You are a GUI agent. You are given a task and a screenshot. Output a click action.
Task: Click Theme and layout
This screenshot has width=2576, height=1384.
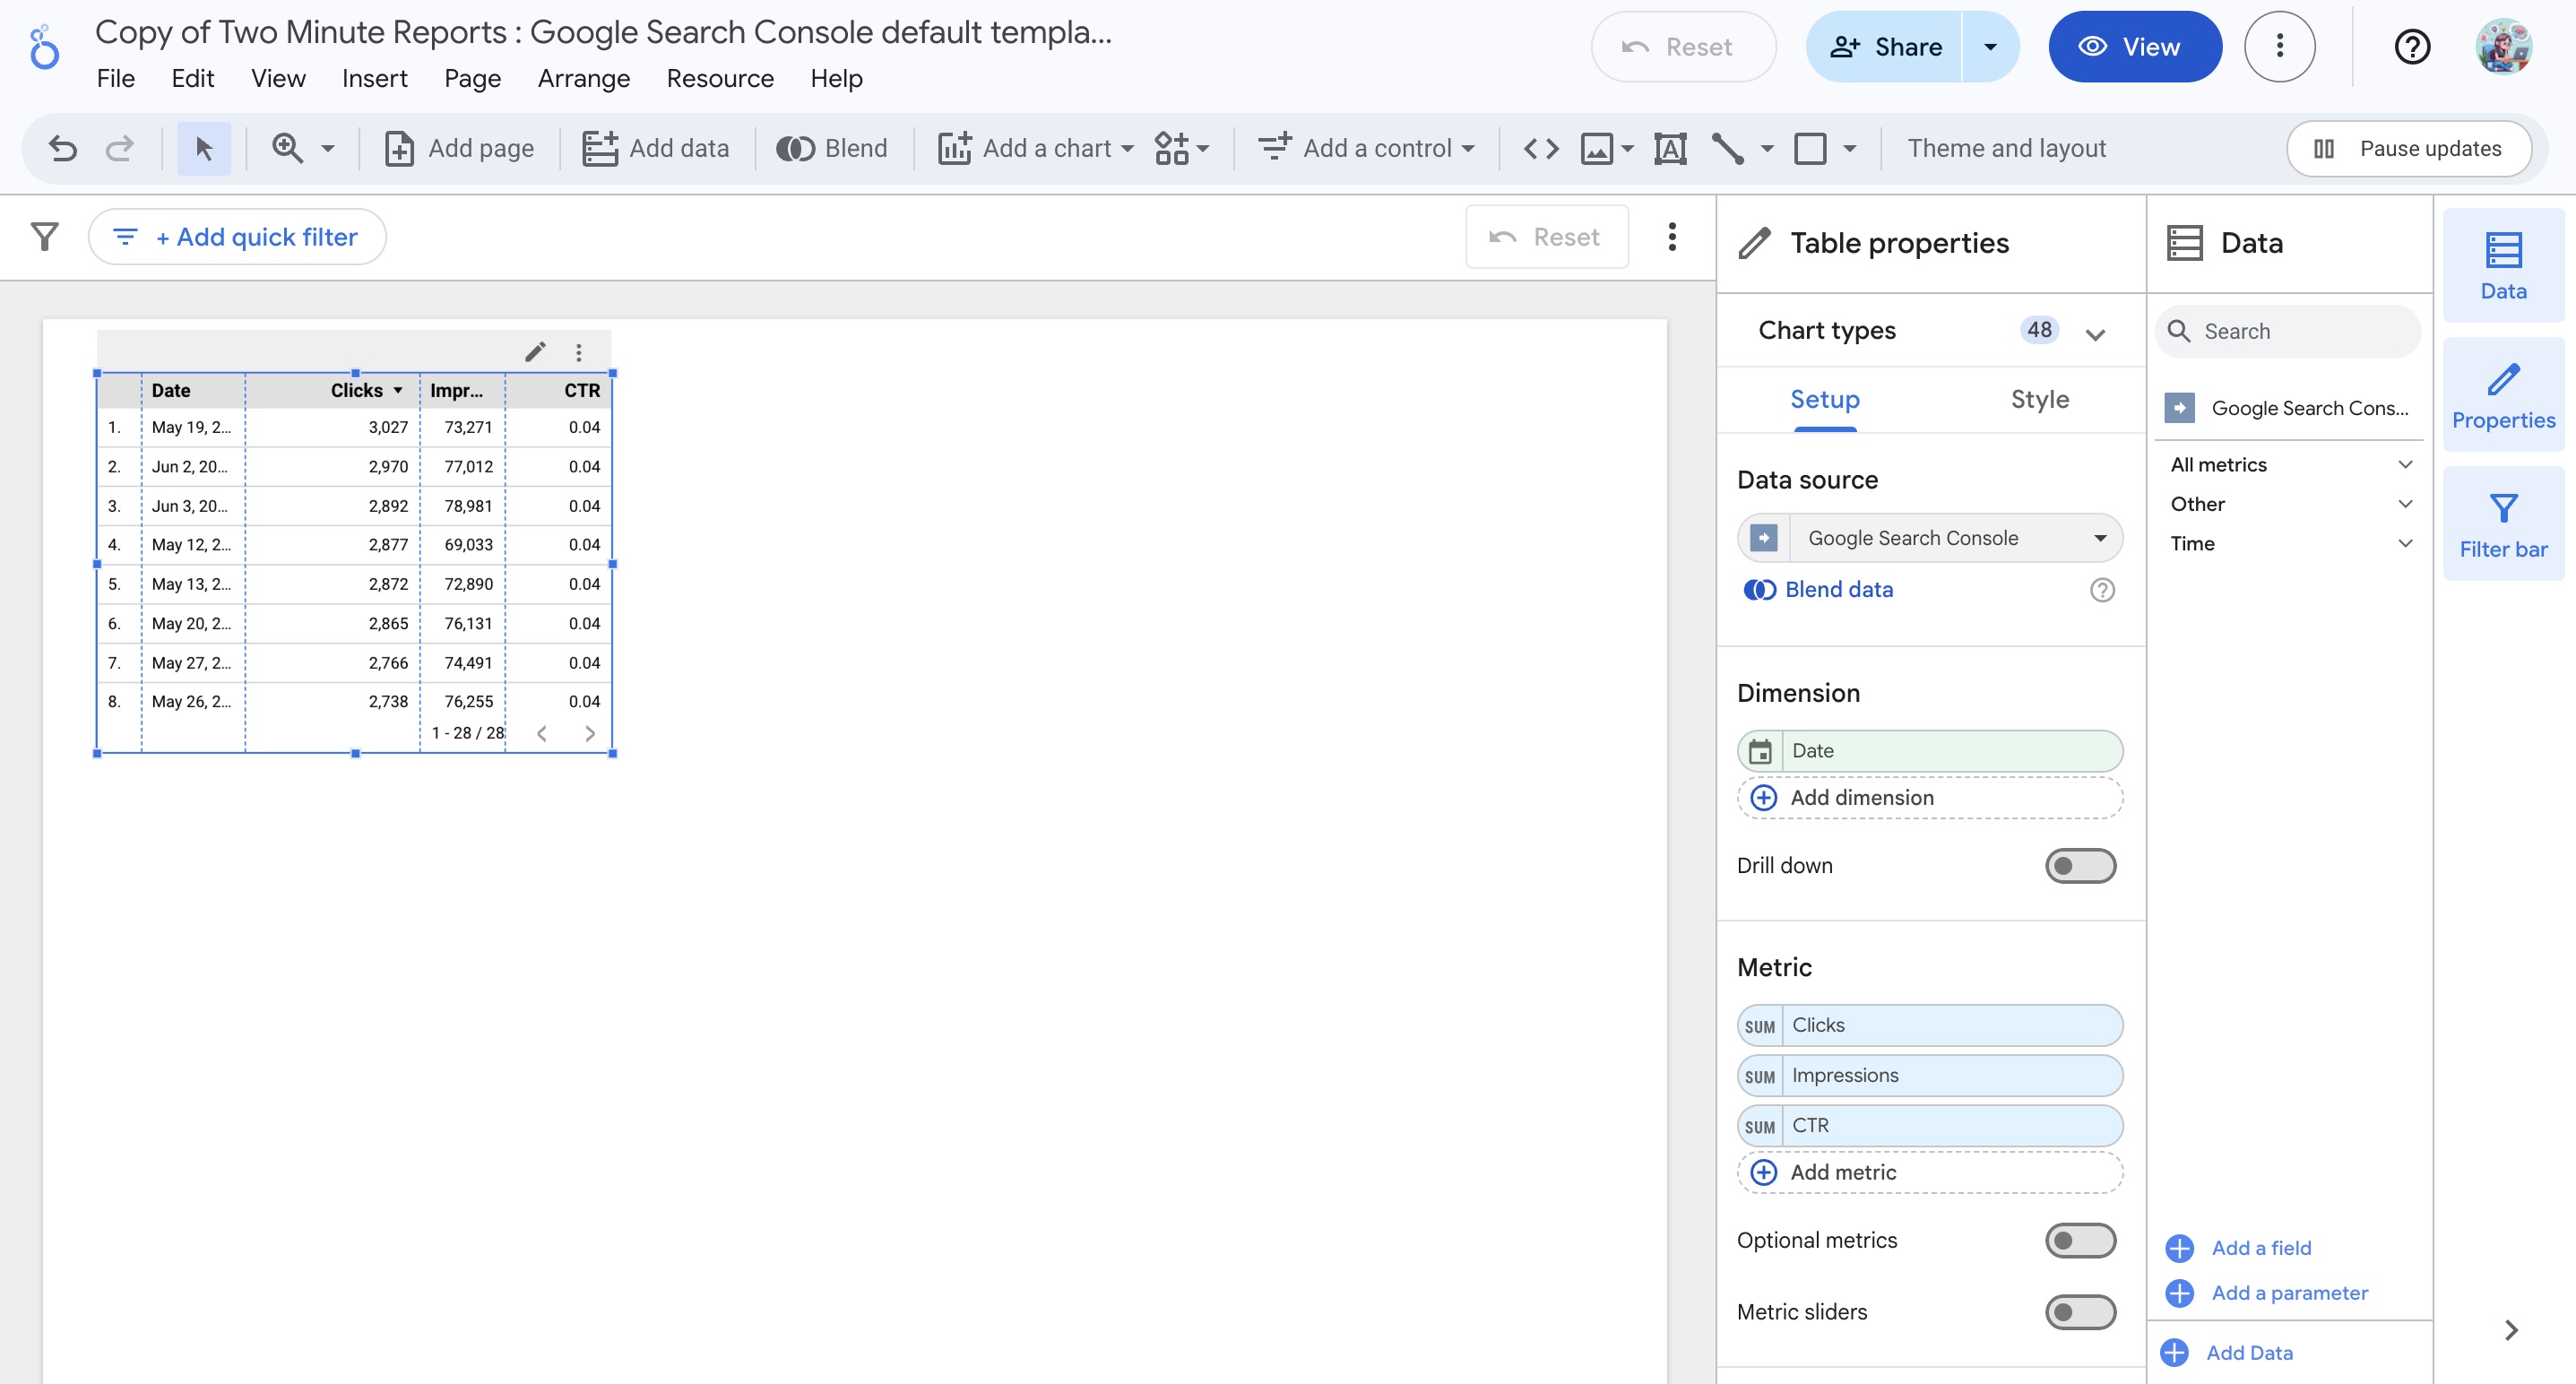2006,149
